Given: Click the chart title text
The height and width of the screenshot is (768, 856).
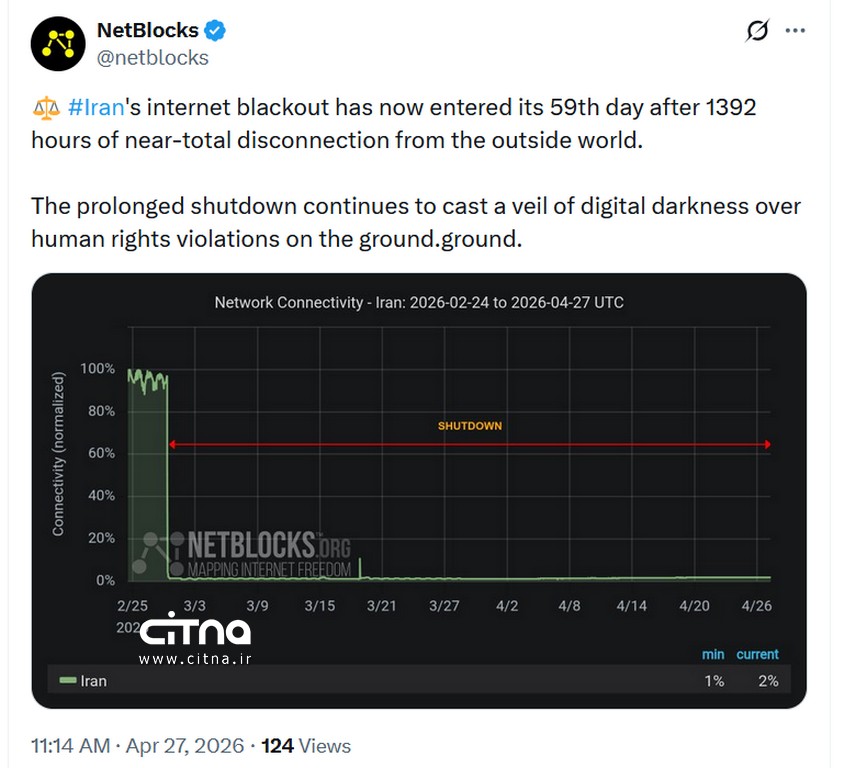Looking at the screenshot, I should click(x=419, y=302).
